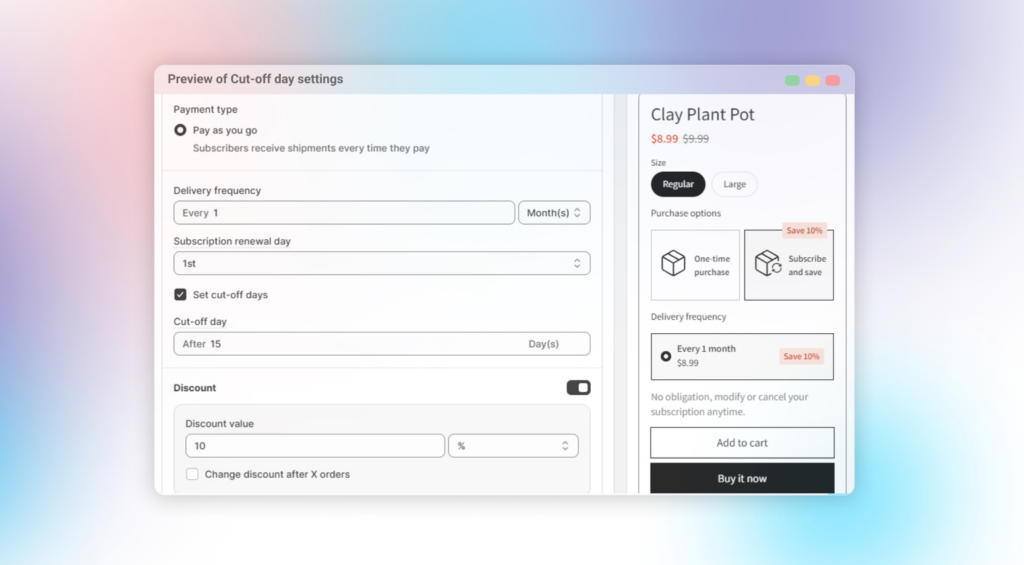Select the Every 1 month radio option
Image resolution: width=1024 pixels, height=565 pixels.
click(x=666, y=356)
